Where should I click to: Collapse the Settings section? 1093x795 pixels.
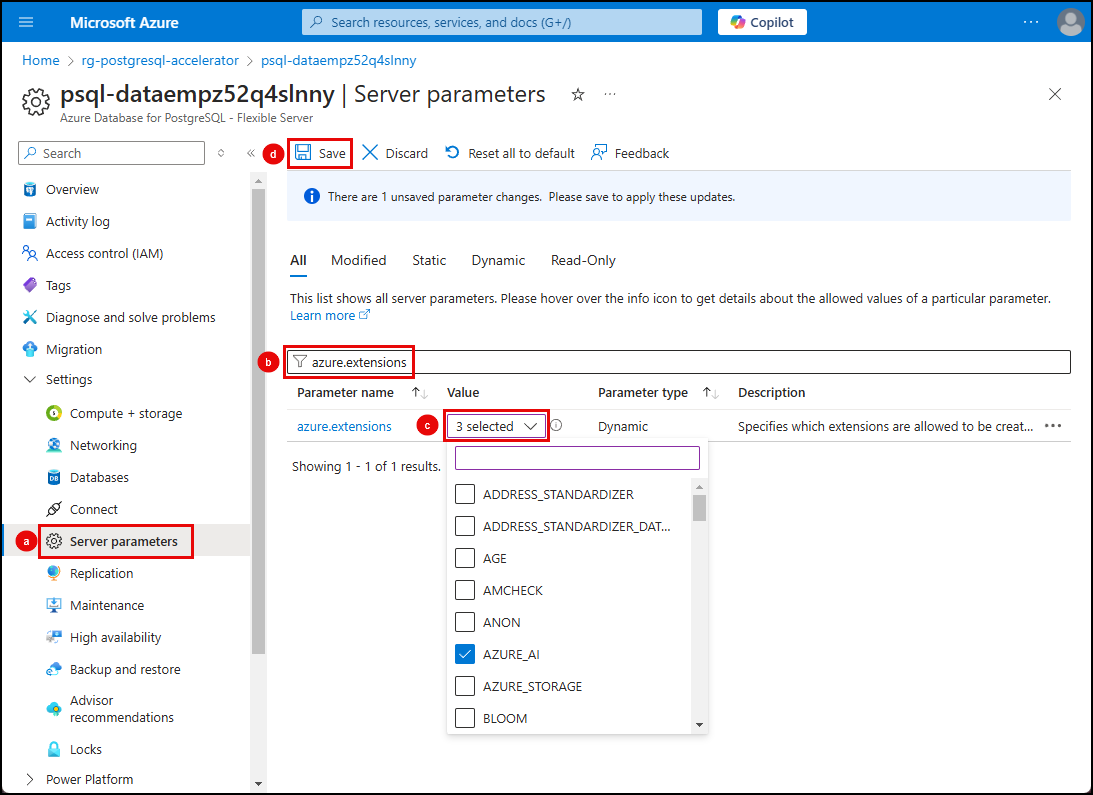pos(30,379)
